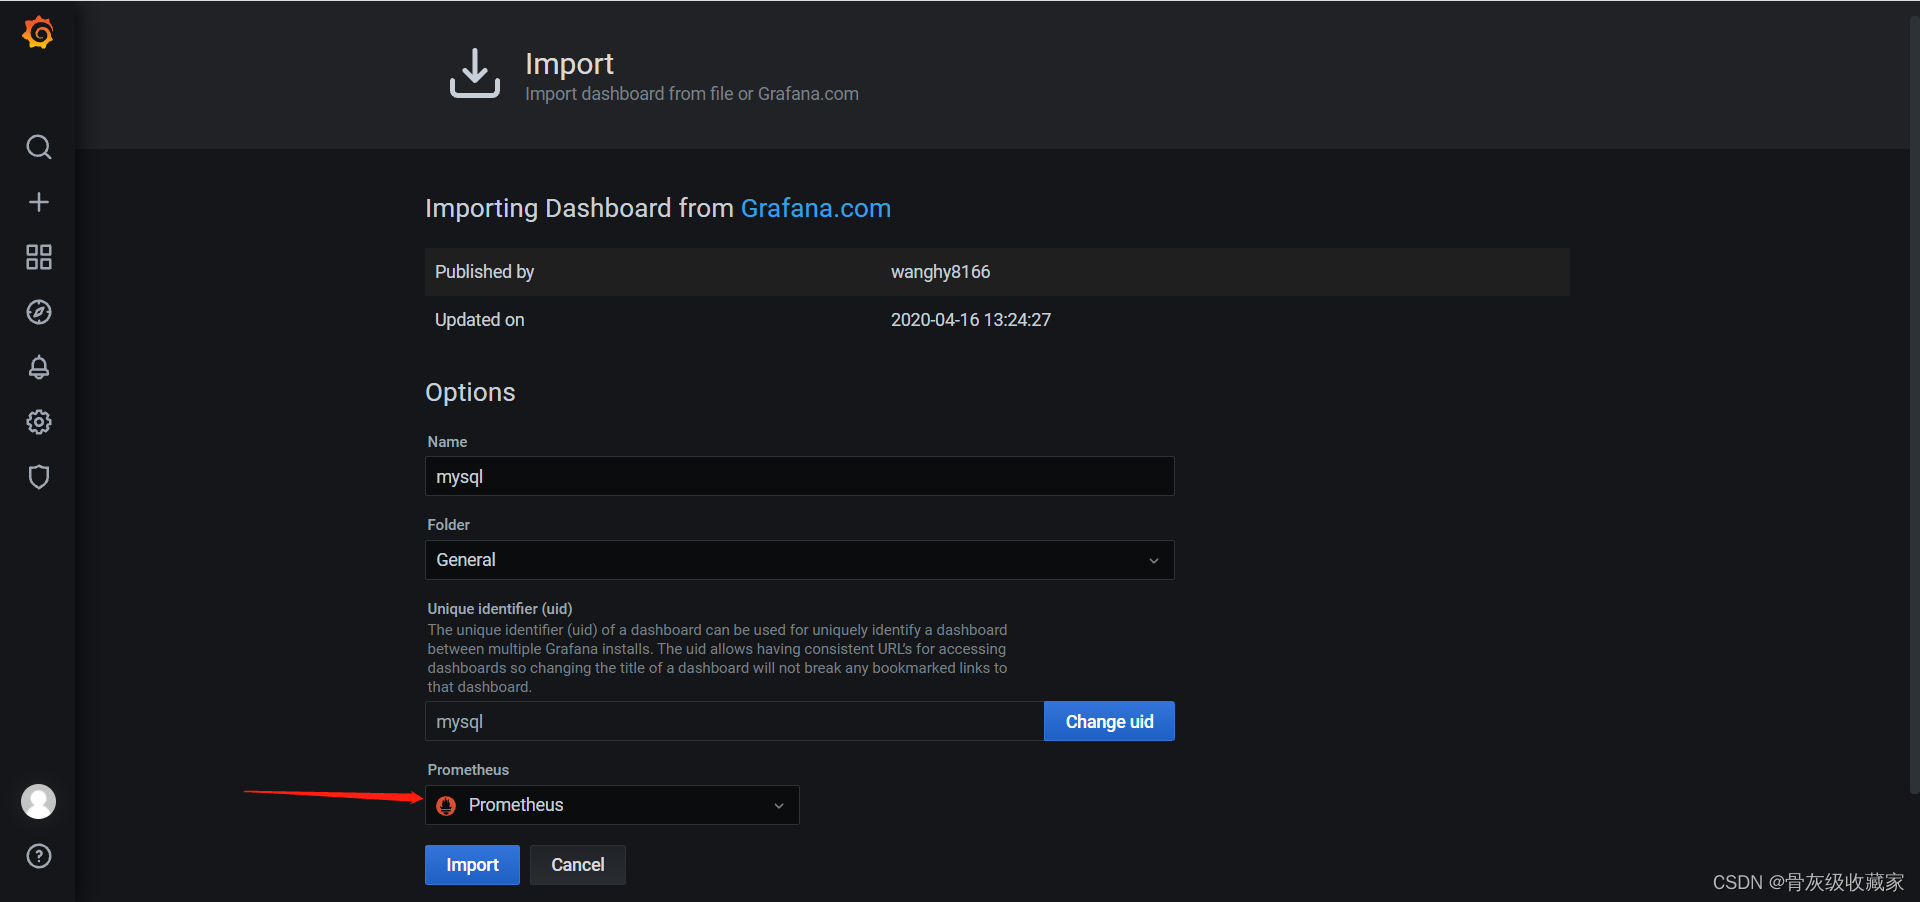Open the Explore compass icon in sidebar
The image size is (1920, 902).
click(38, 312)
